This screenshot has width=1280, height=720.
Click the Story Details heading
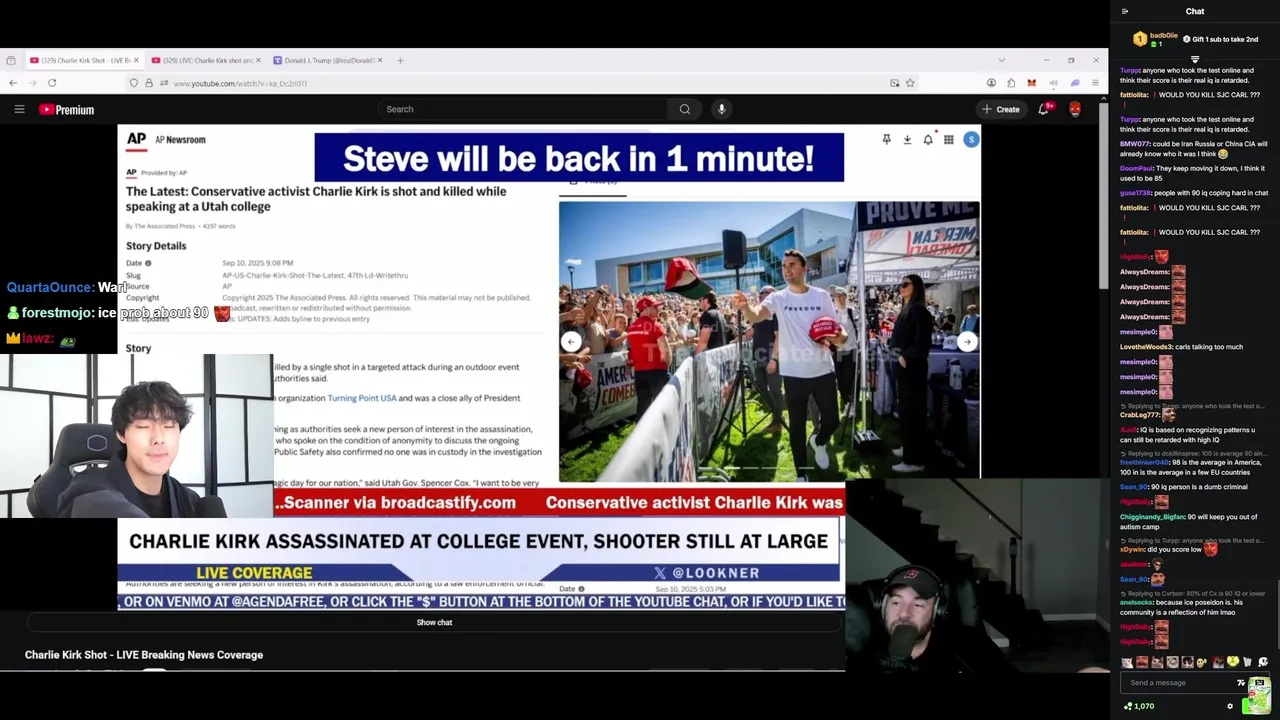[x=156, y=246]
